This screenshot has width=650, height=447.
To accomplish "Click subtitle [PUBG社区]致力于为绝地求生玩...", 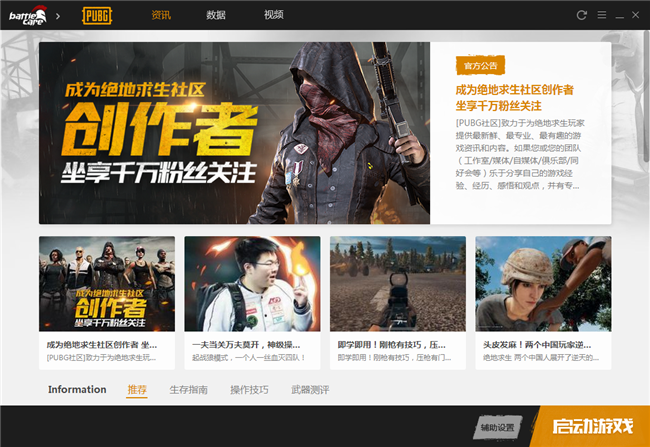I will pyautogui.click(x=101, y=357).
